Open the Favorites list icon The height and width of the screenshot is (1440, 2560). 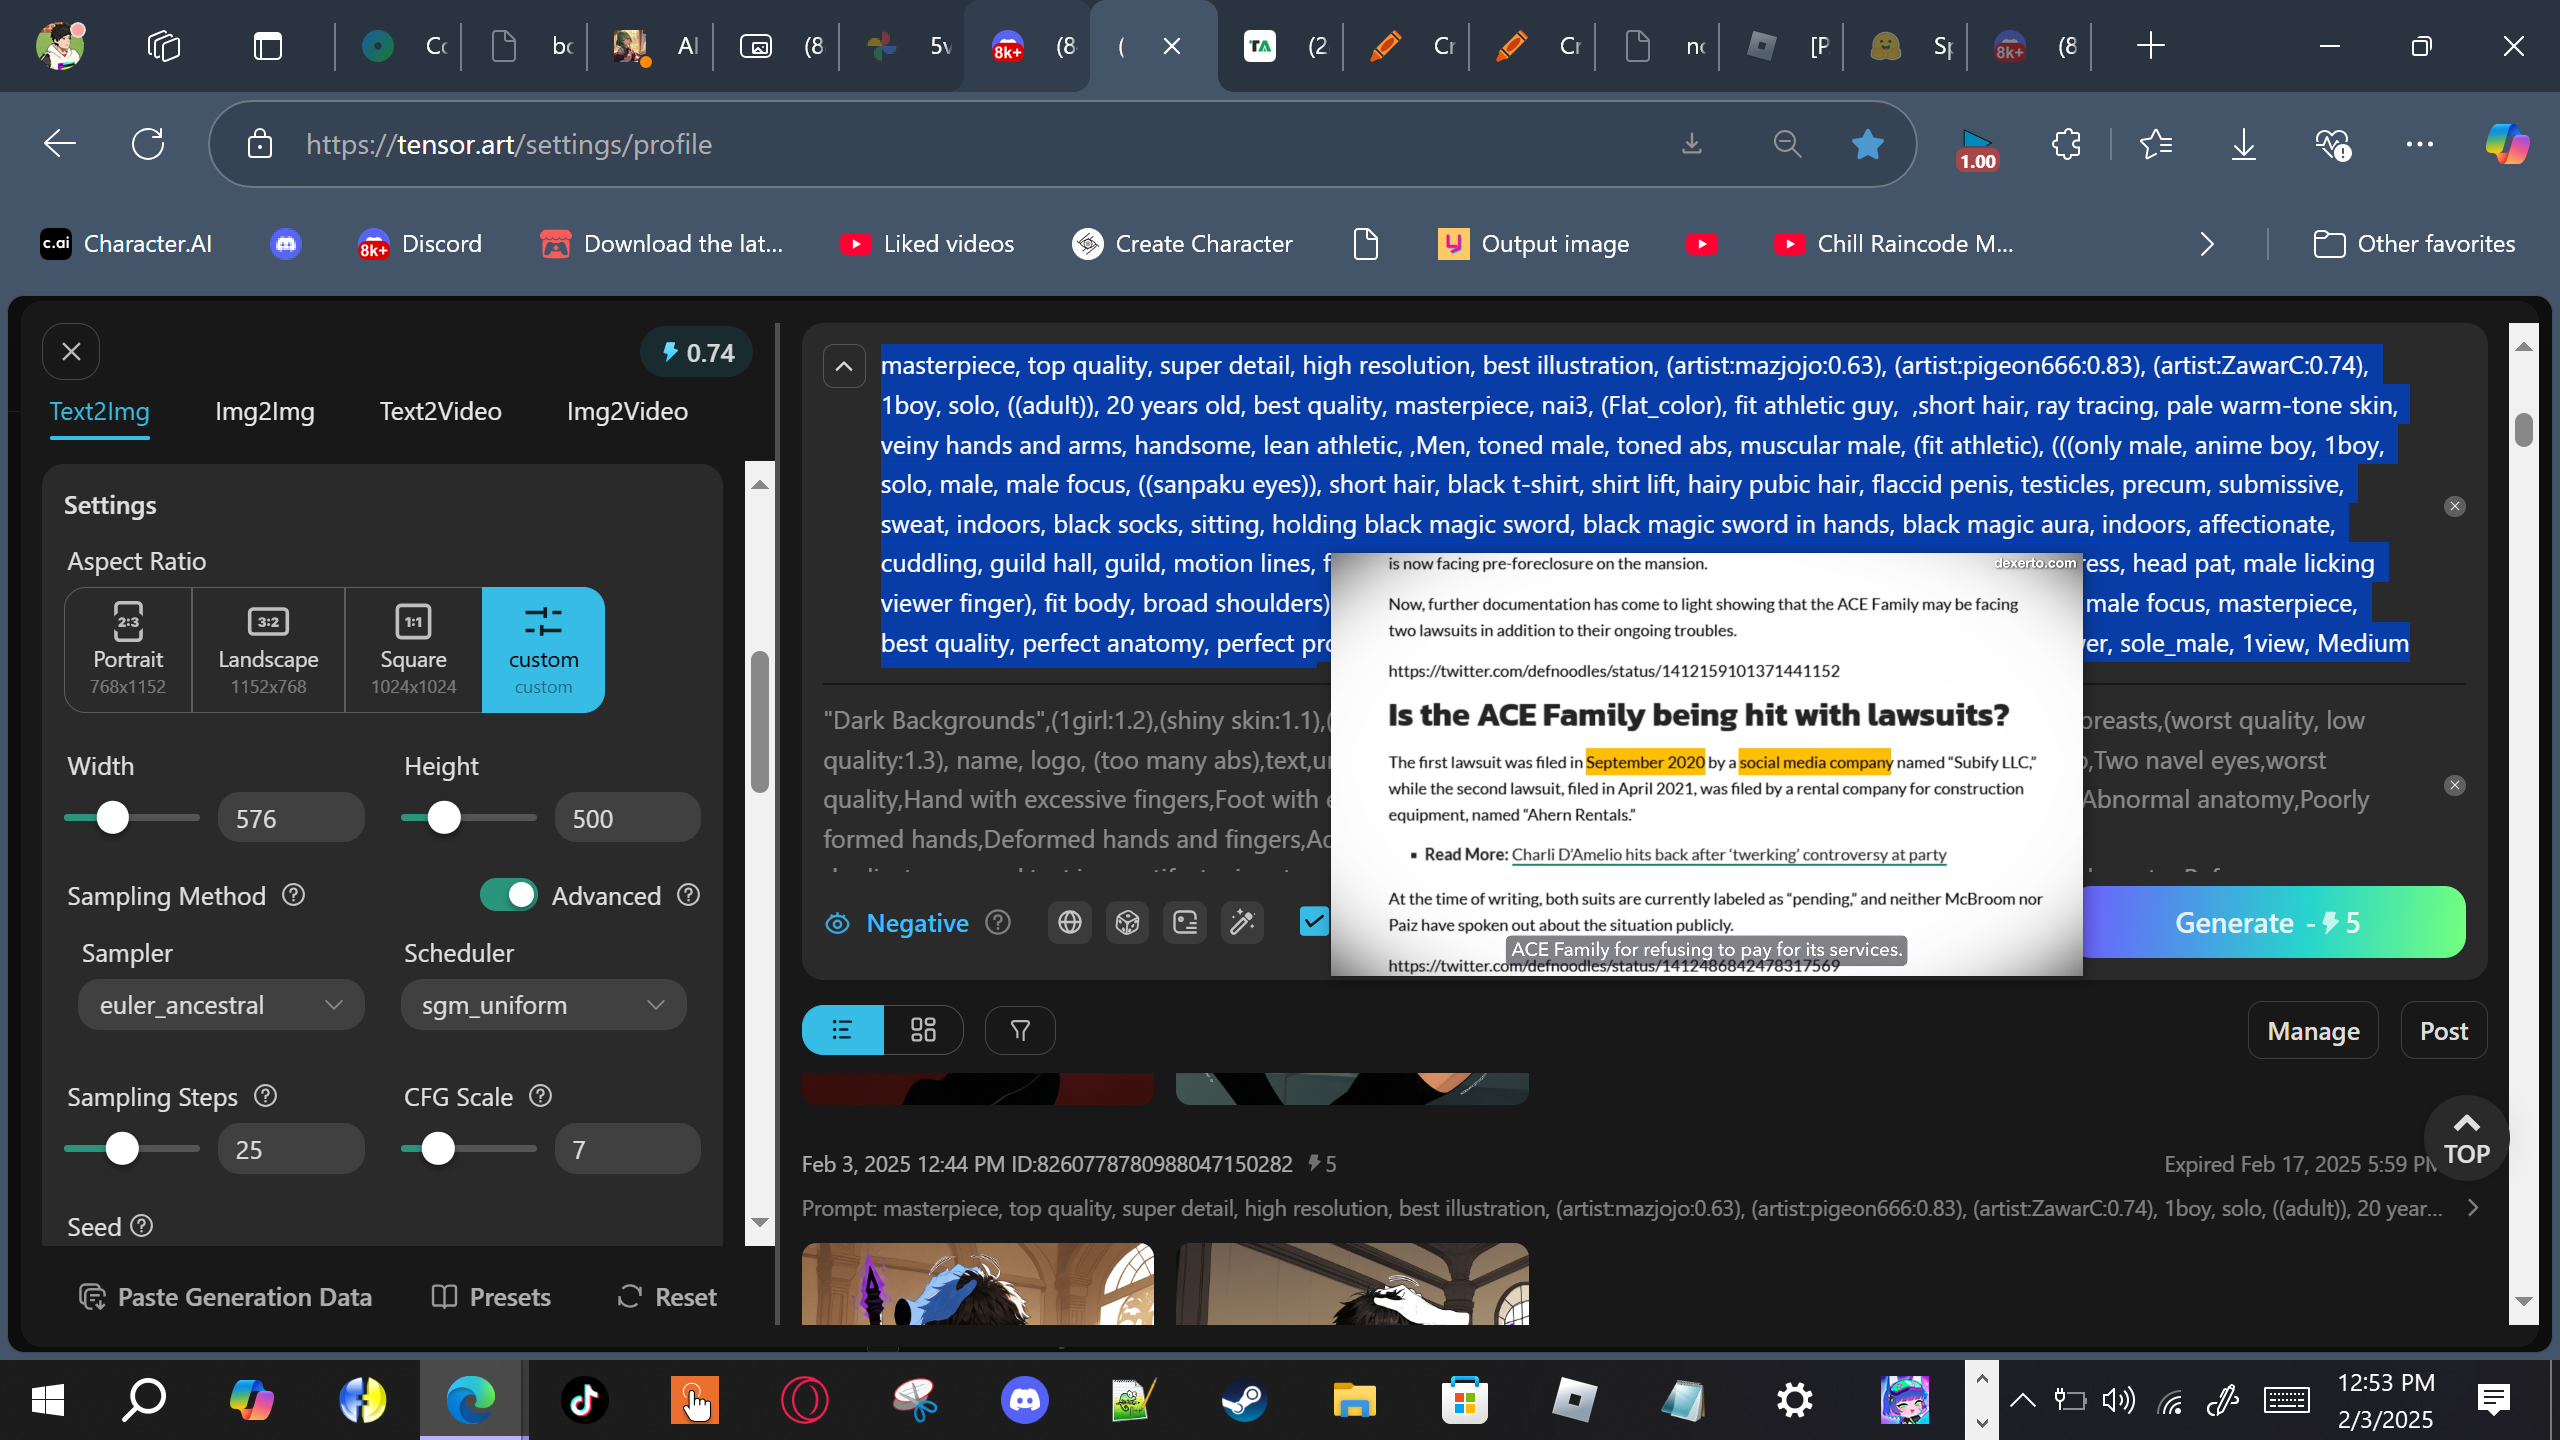2156,144
